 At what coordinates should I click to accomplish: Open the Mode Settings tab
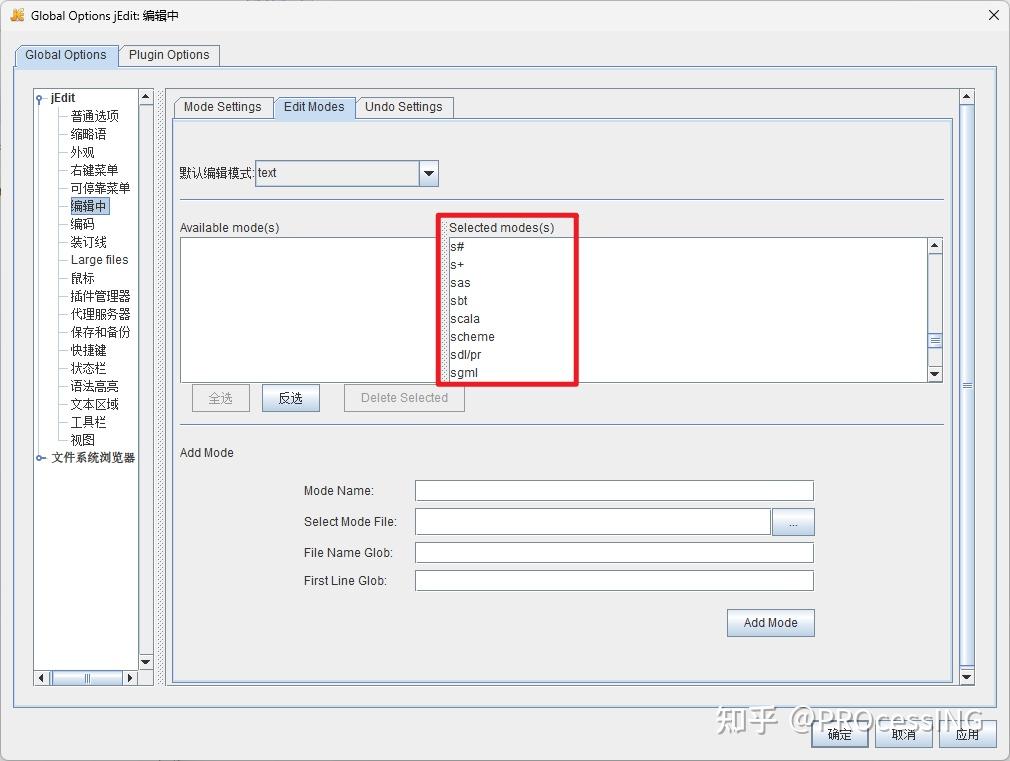coord(222,107)
